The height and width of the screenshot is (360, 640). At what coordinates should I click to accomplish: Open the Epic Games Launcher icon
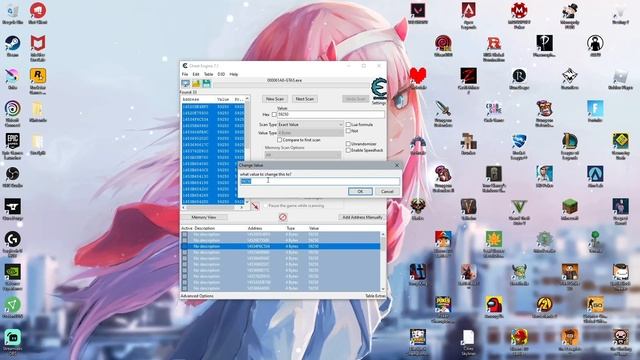click(13, 141)
